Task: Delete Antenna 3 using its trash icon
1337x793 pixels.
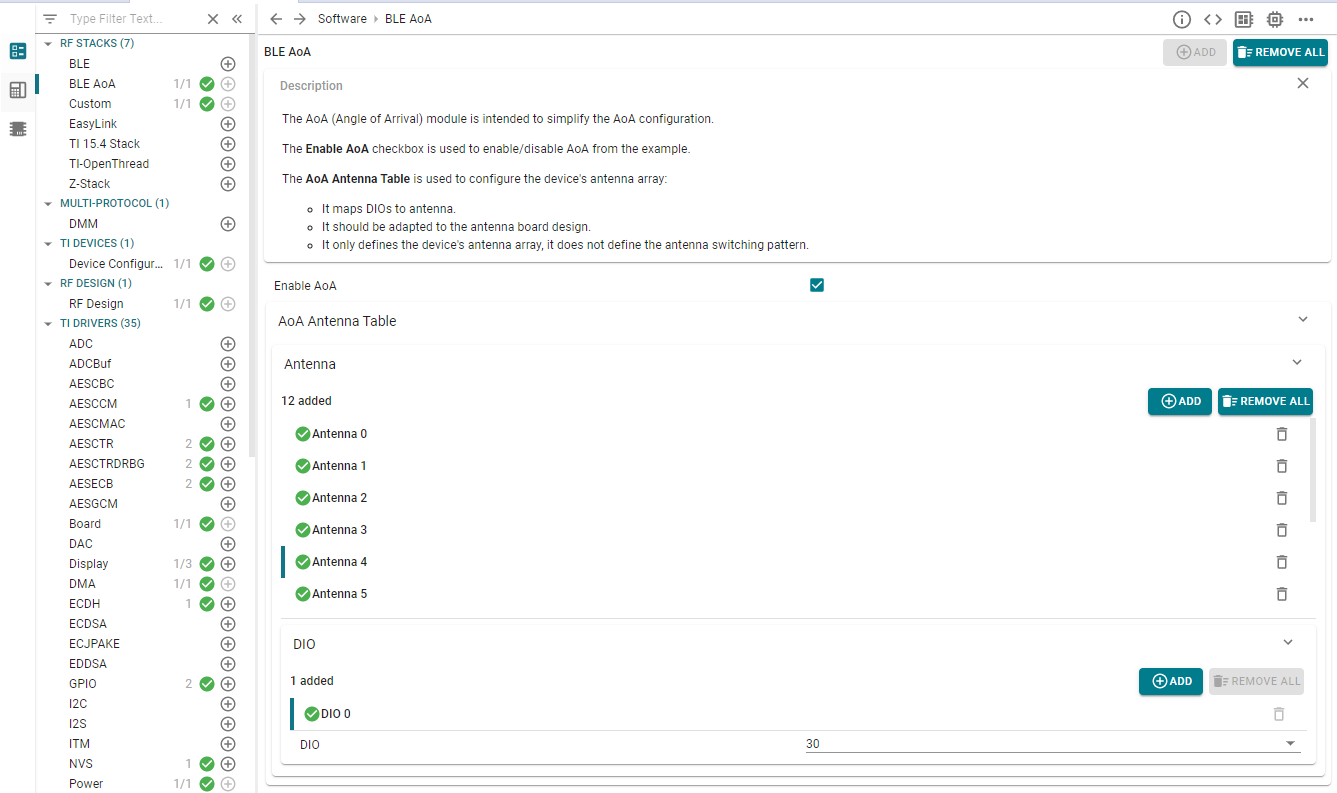Action: point(1281,530)
